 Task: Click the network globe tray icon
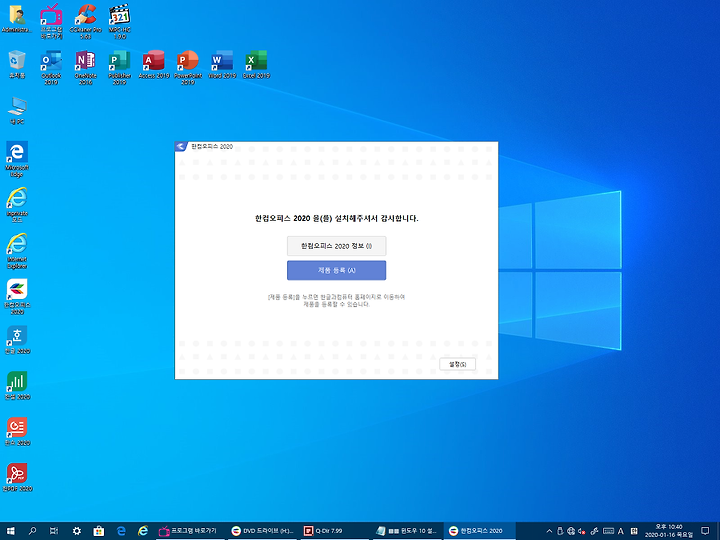pos(571,531)
